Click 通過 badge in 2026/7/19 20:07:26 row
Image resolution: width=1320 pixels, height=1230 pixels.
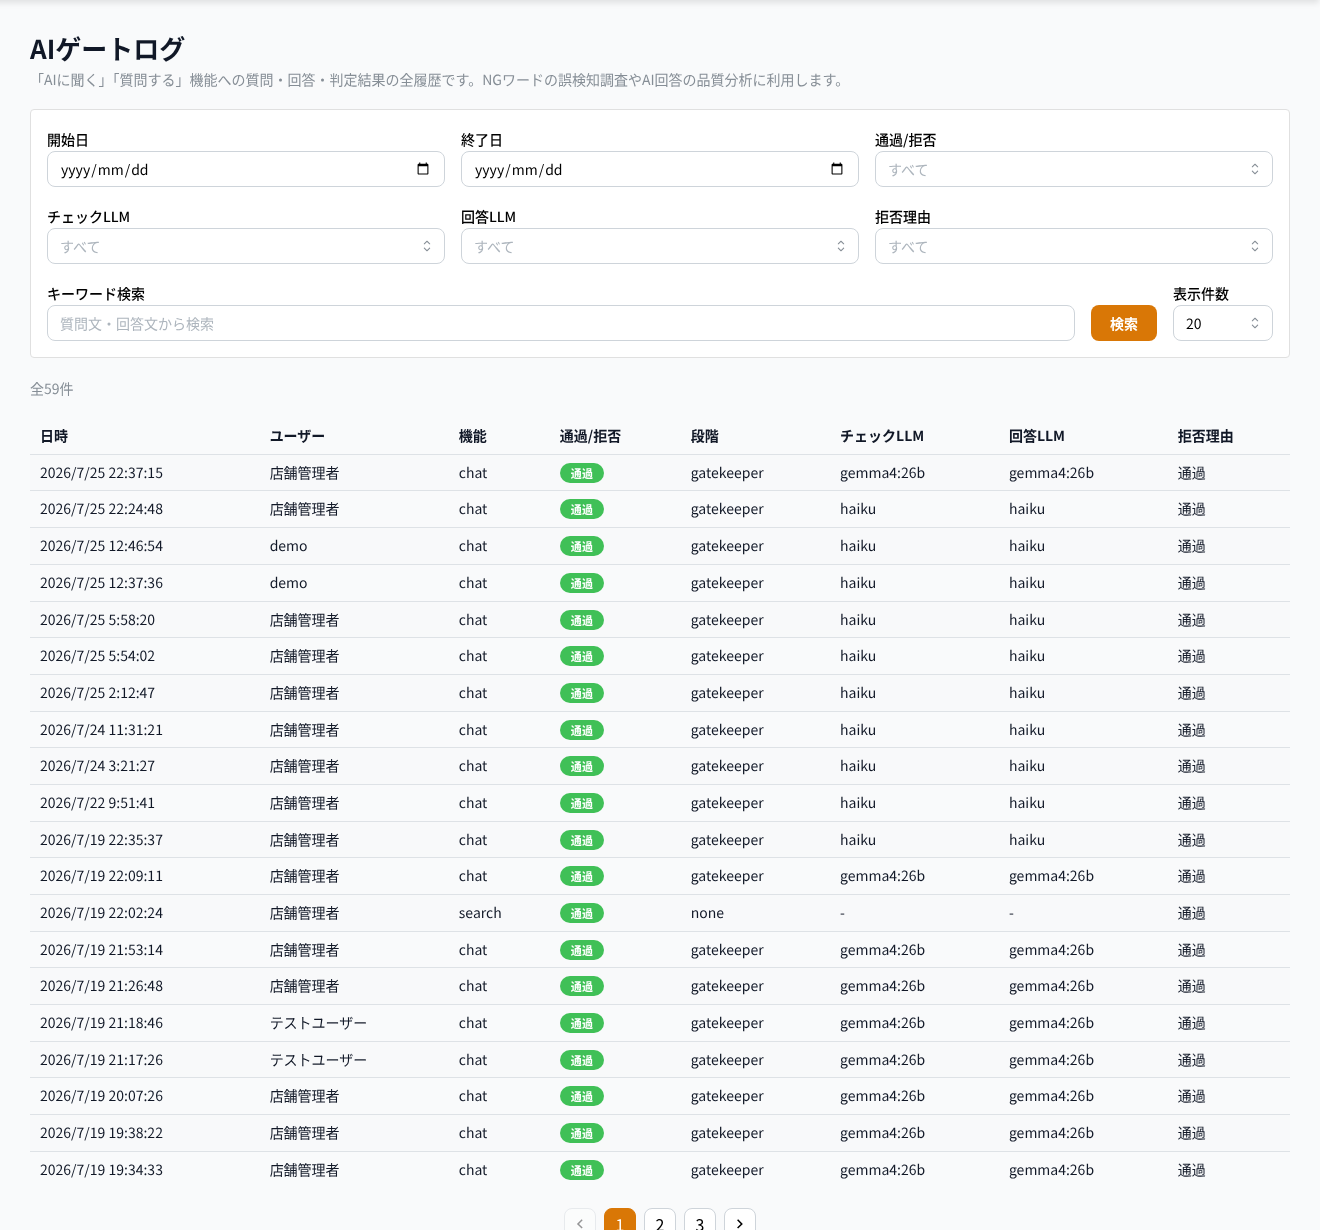point(582,1096)
